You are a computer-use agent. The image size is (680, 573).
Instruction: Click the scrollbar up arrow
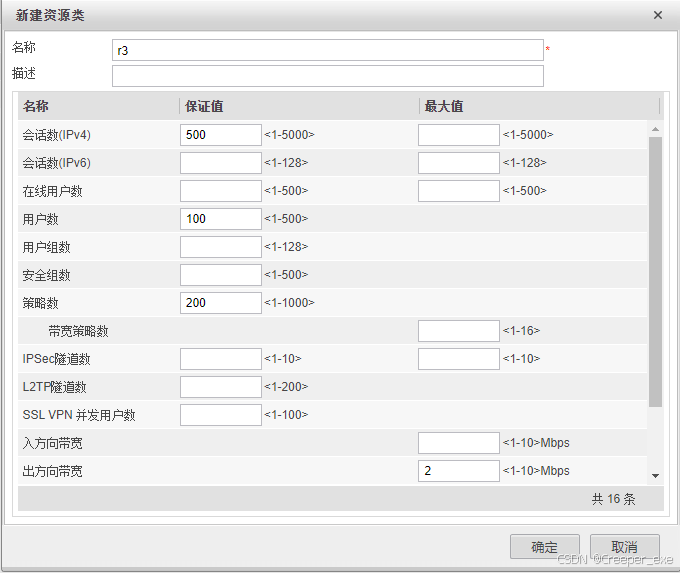click(655, 129)
